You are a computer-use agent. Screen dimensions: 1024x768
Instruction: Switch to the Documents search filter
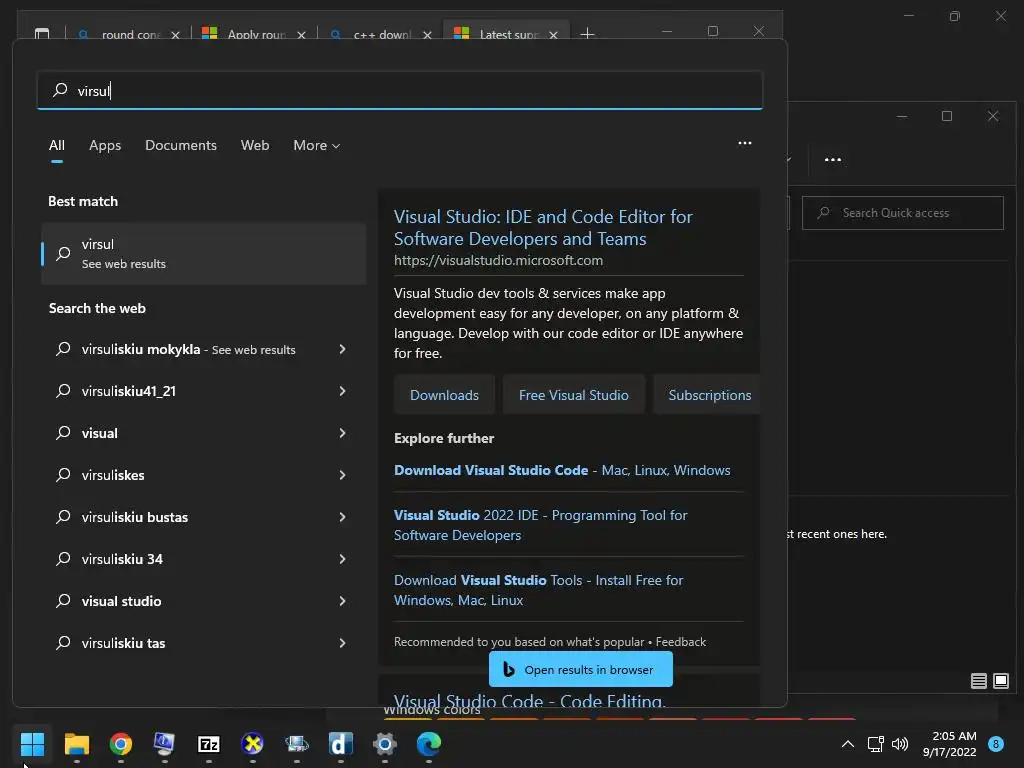click(x=181, y=146)
